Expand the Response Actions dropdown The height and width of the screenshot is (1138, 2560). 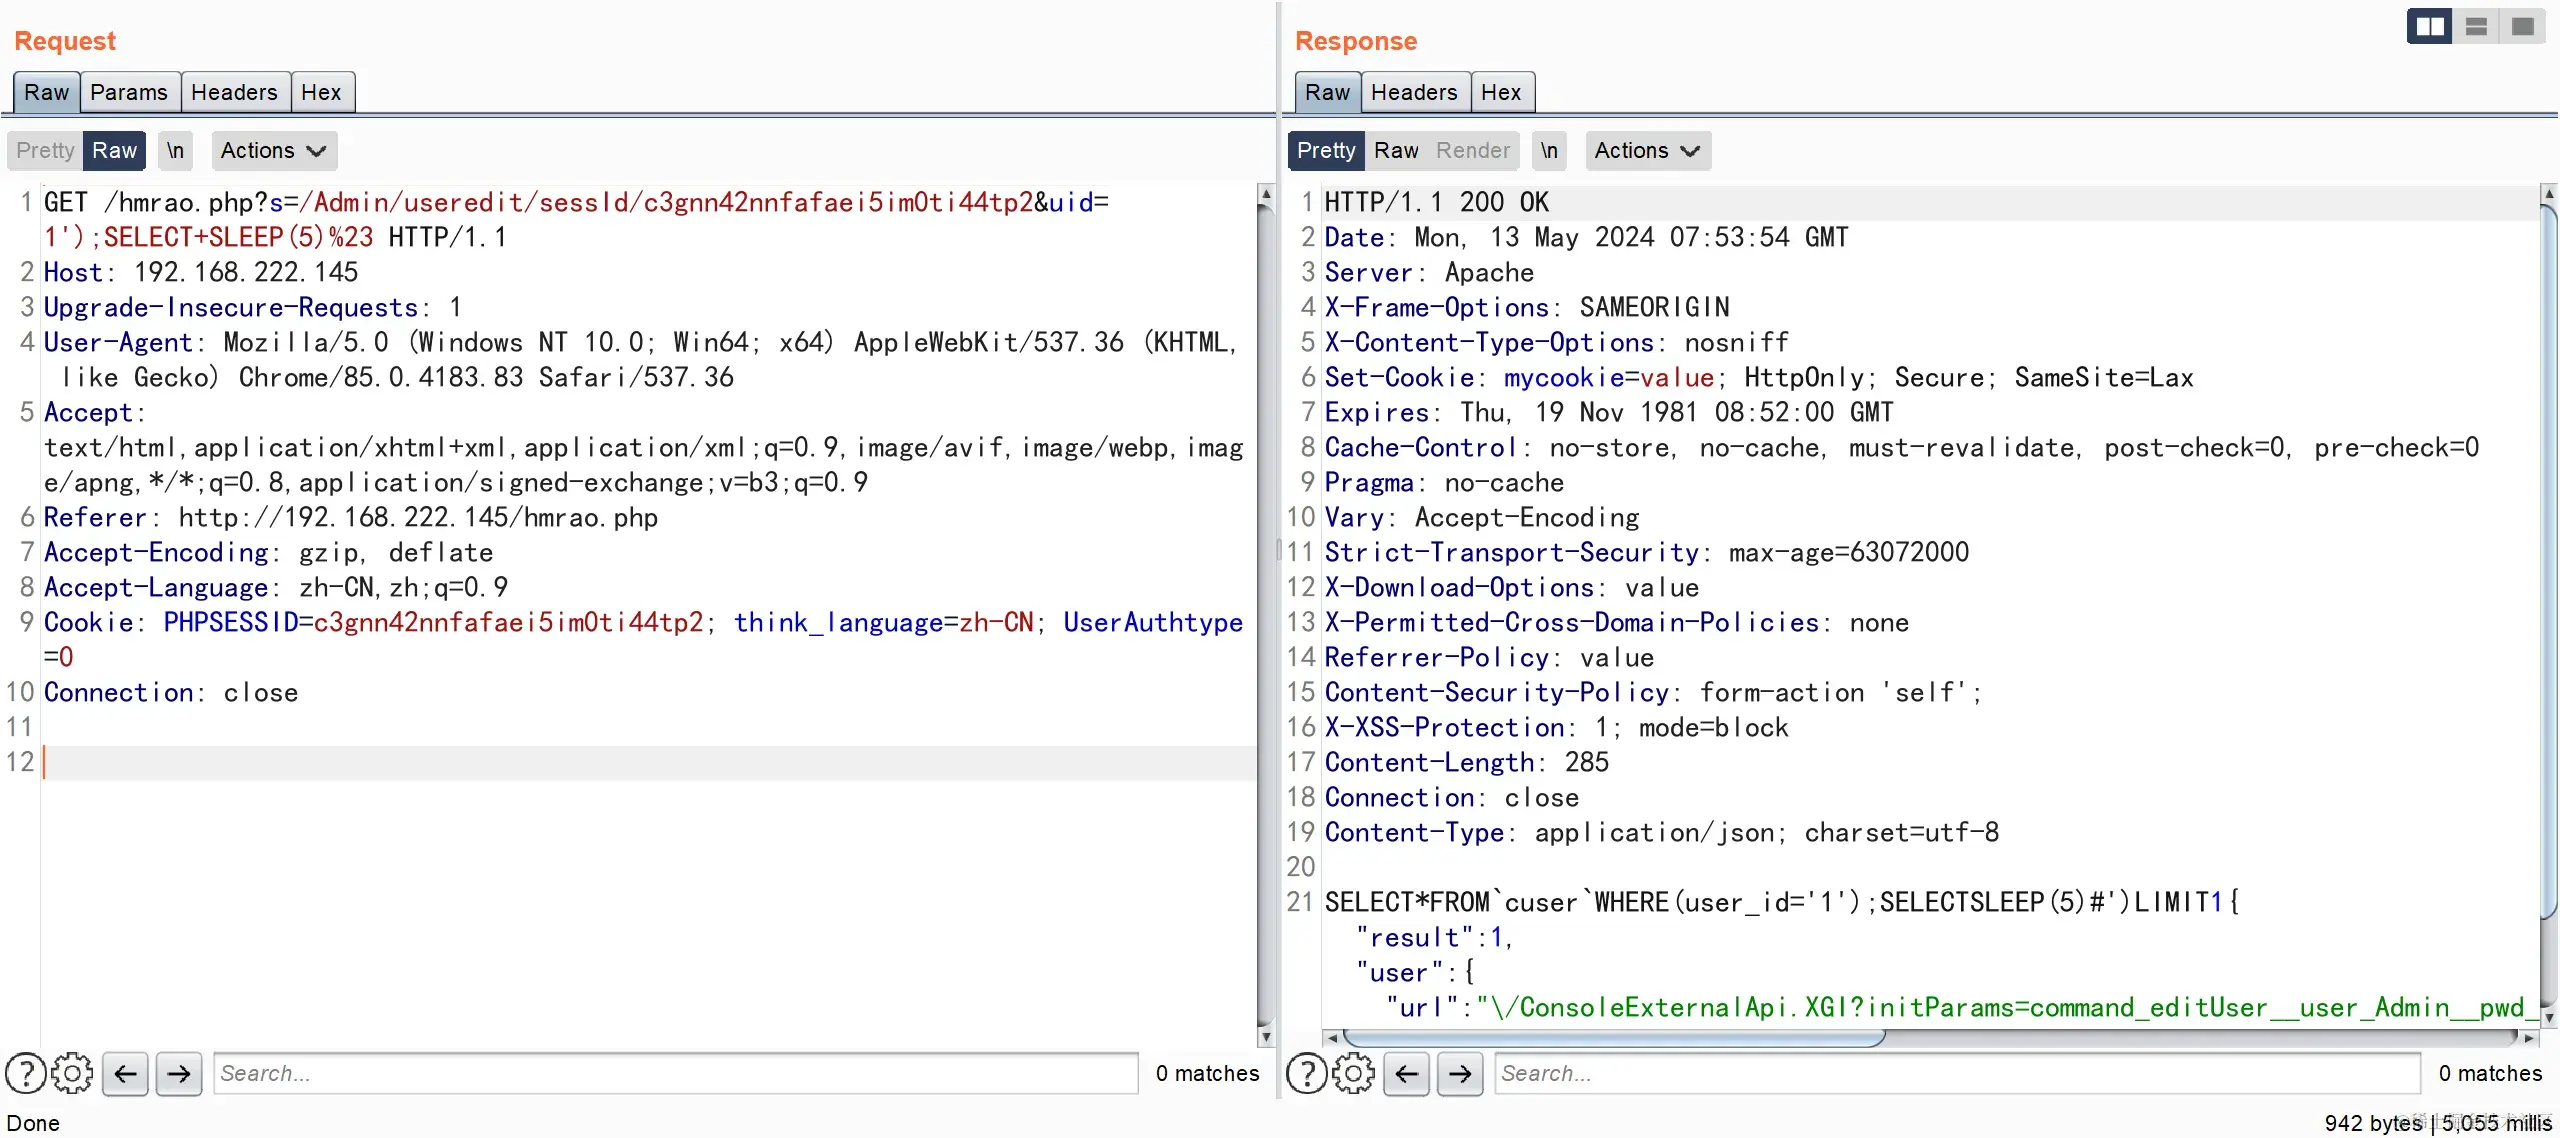[1647, 150]
